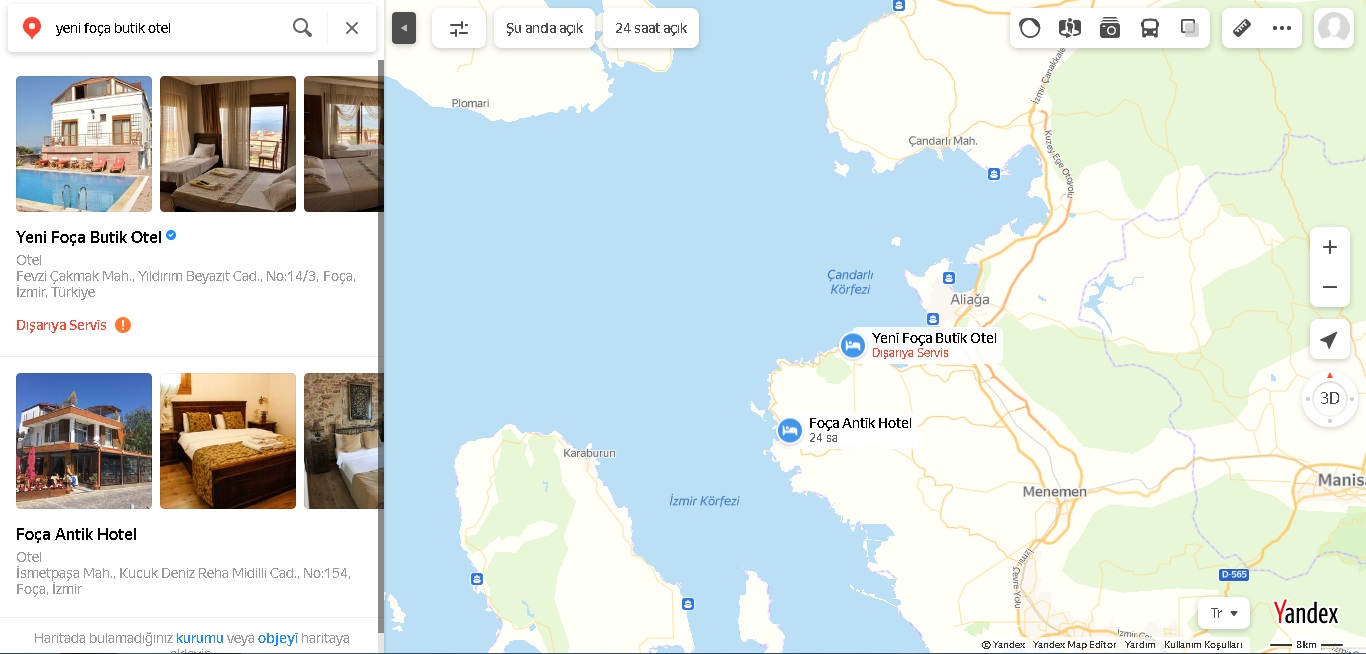The width and height of the screenshot is (1366, 654).
Task: Open Yeni Foça Butik Otel pool photo
Action: (84, 144)
